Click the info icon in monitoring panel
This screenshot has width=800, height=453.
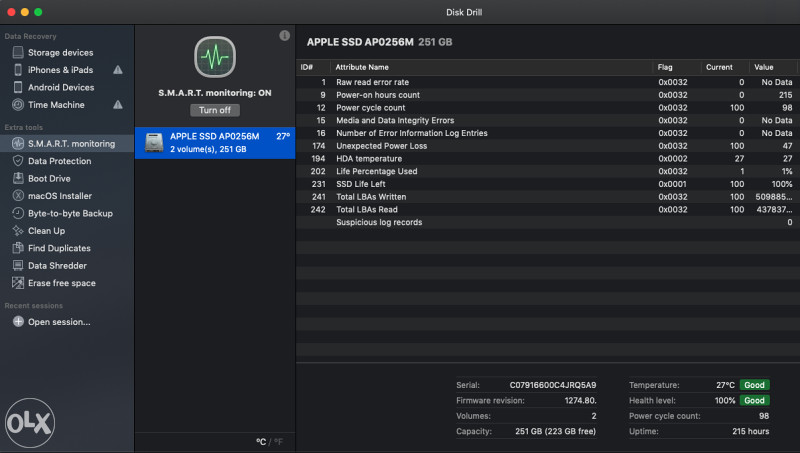[285, 35]
